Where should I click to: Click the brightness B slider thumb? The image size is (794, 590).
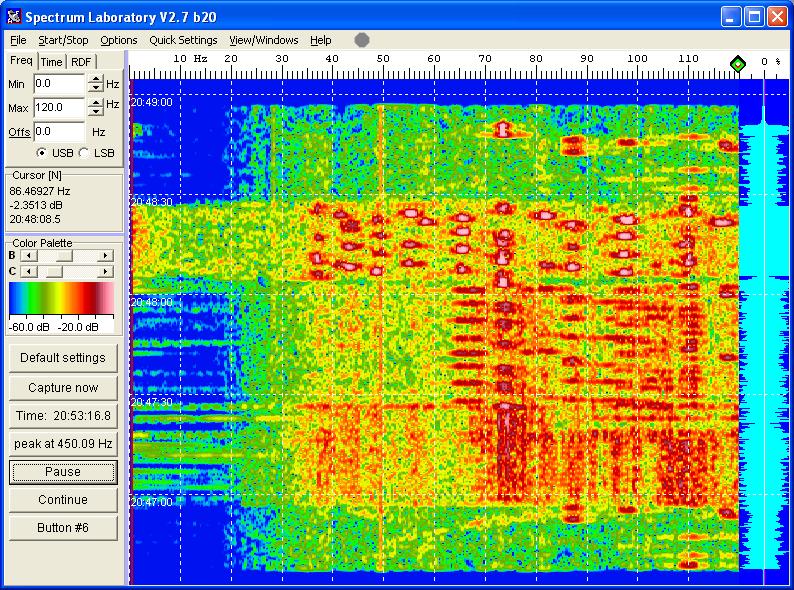(x=65, y=256)
